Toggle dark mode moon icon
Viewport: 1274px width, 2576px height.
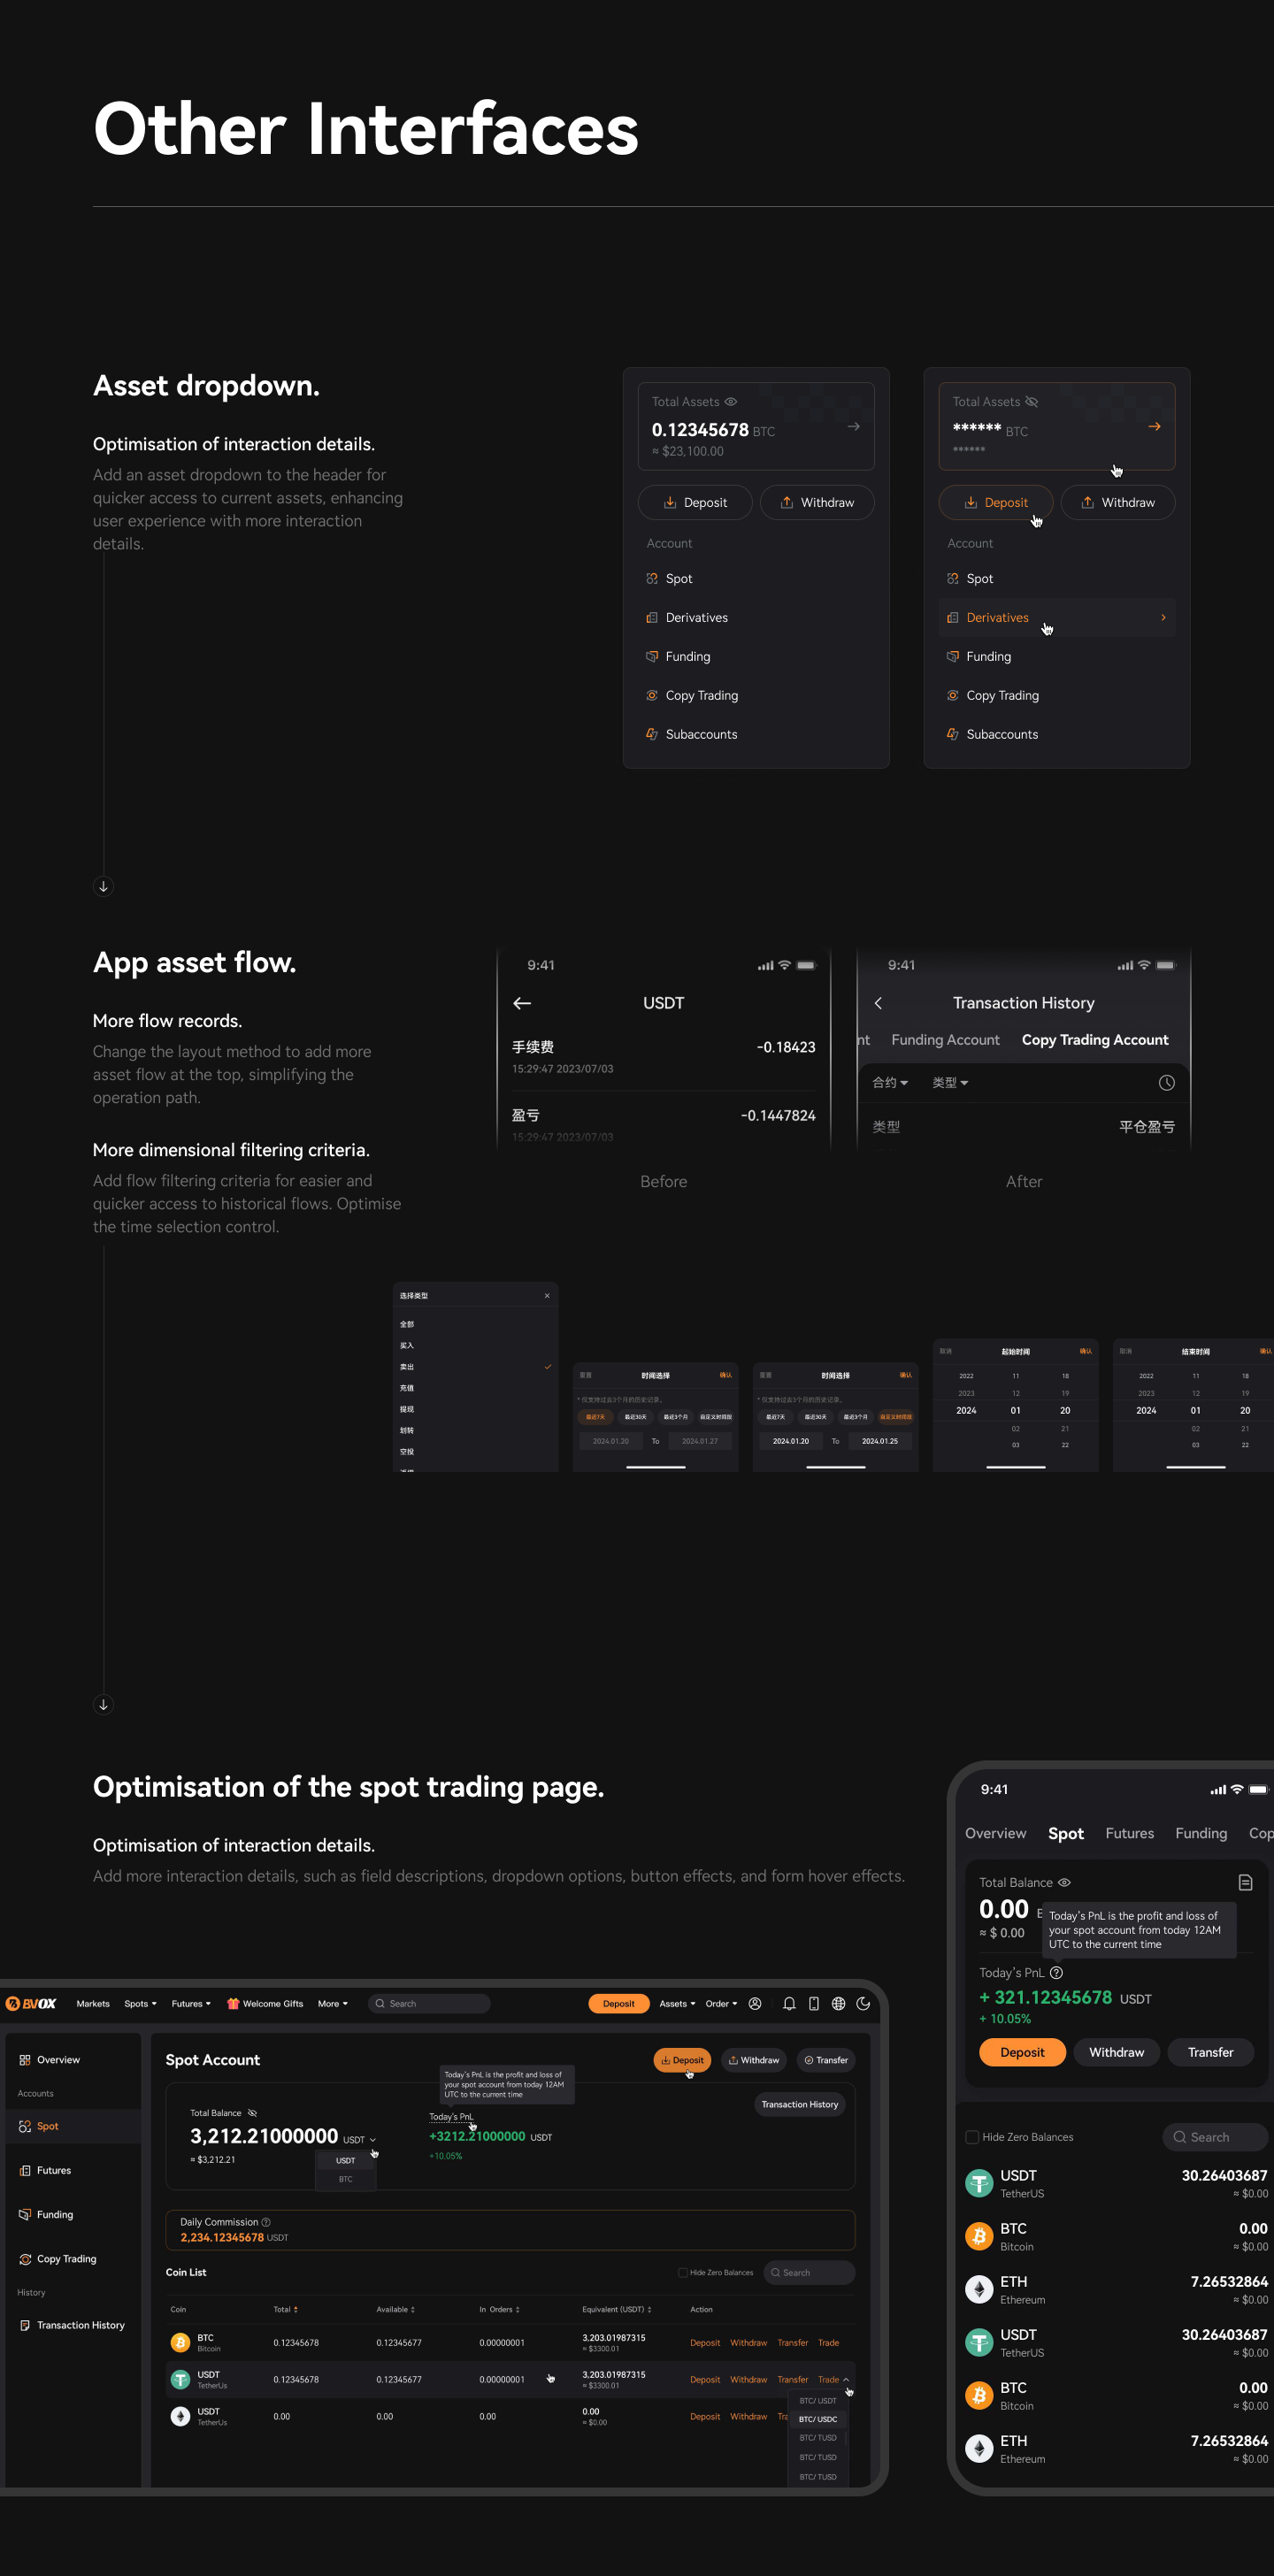[x=863, y=2003]
